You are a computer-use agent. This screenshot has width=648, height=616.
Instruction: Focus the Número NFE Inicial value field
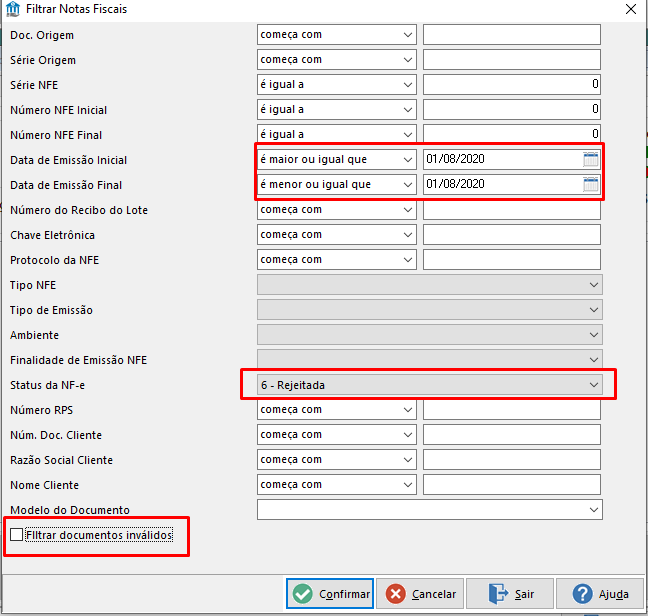512,109
